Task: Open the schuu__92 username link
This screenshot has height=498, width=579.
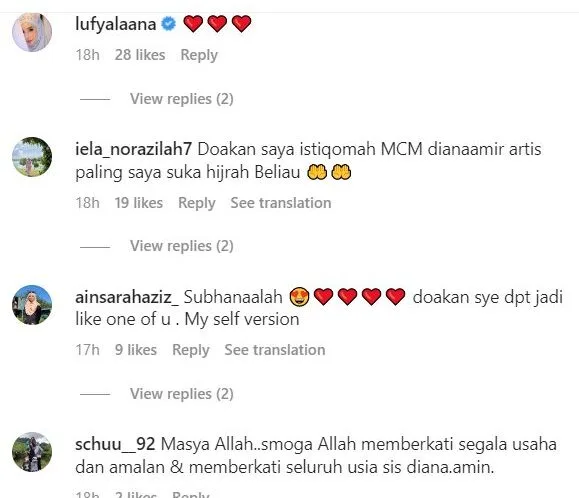Action: click(x=115, y=444)
